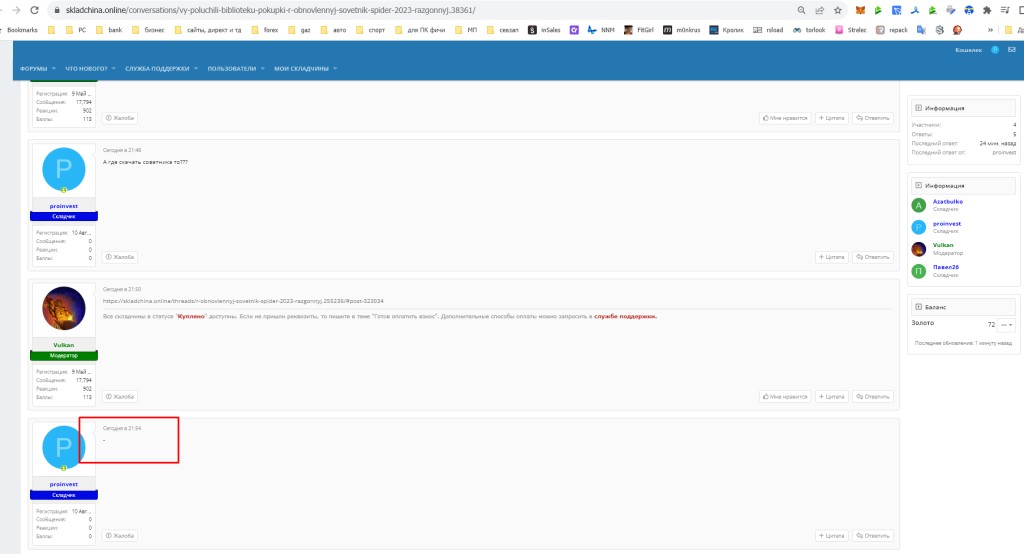The height and width of the screenshot is (554, 1024).
Task: Open the ЧТО НОВОГО? menu
Action: coord(86,69)
